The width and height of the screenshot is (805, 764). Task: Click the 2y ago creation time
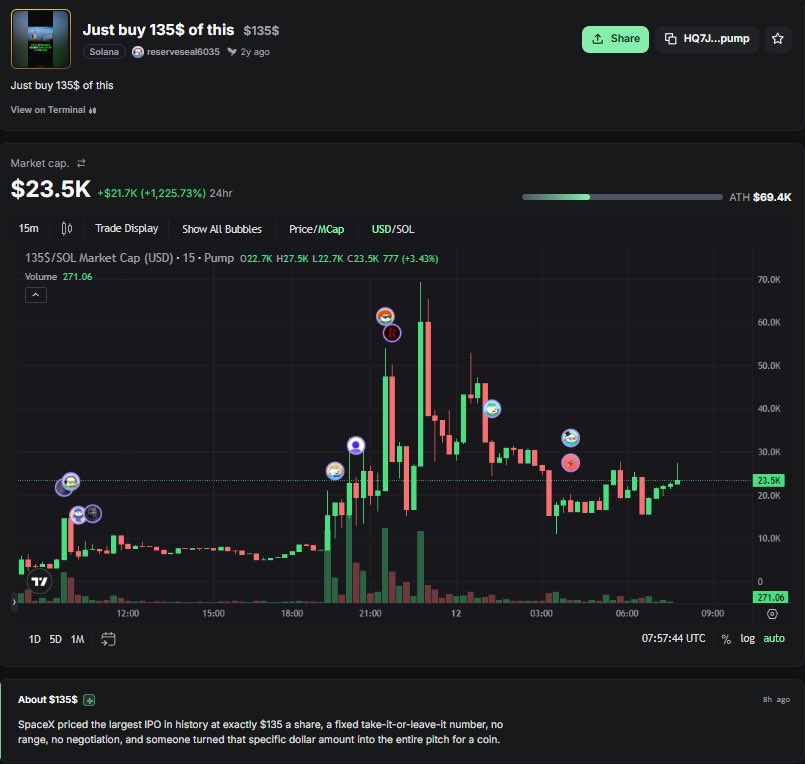[255, 52]
